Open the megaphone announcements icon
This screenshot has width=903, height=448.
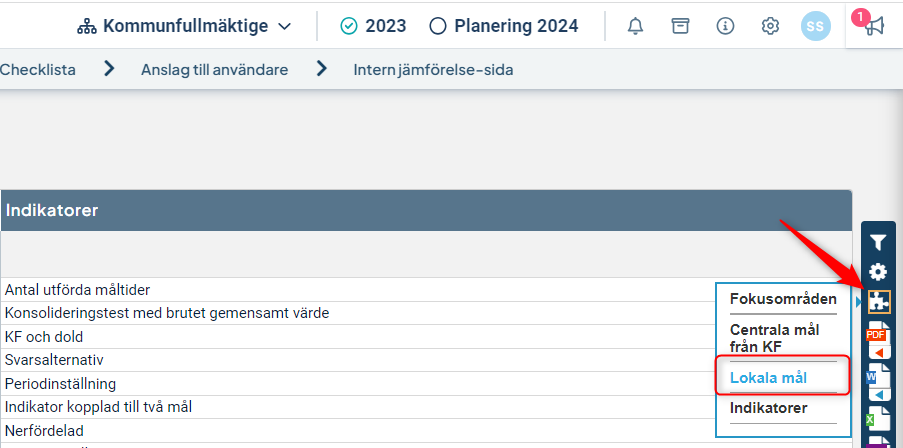click(874, 26)
